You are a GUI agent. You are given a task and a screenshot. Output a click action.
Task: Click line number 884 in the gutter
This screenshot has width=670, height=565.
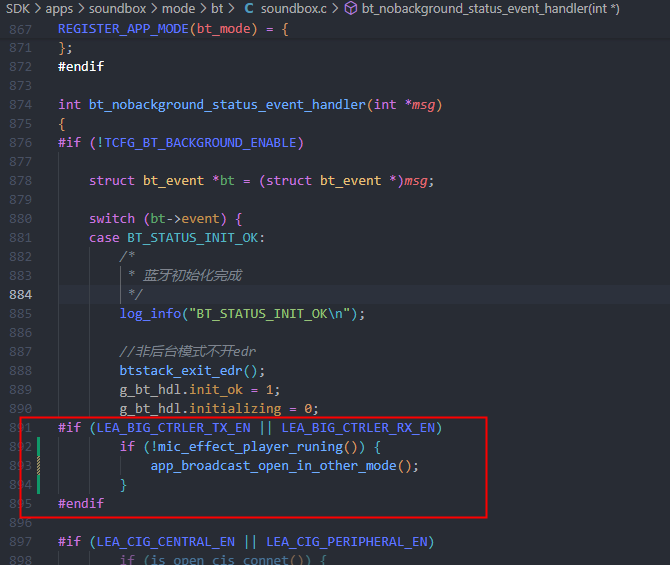pos(21,294)
